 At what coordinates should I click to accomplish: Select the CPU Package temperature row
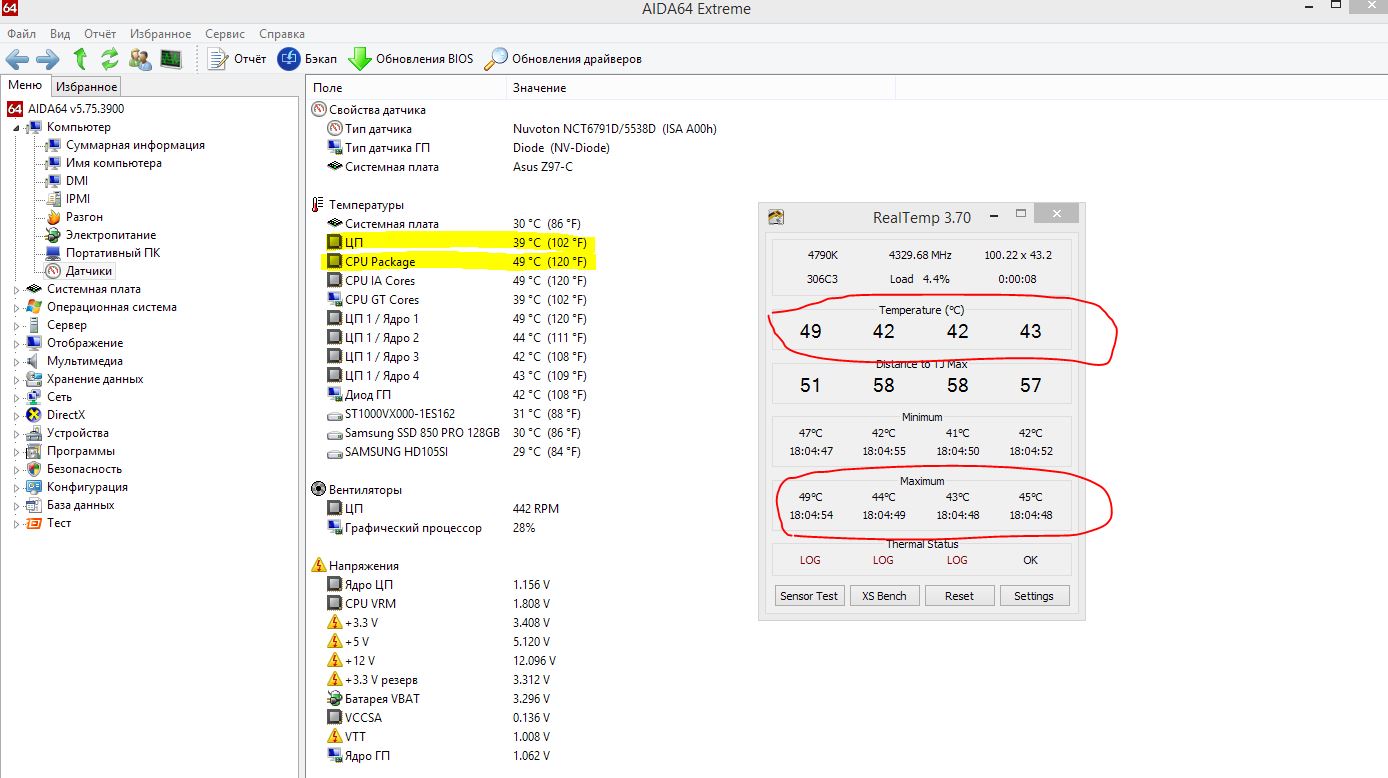click(456, 262)
